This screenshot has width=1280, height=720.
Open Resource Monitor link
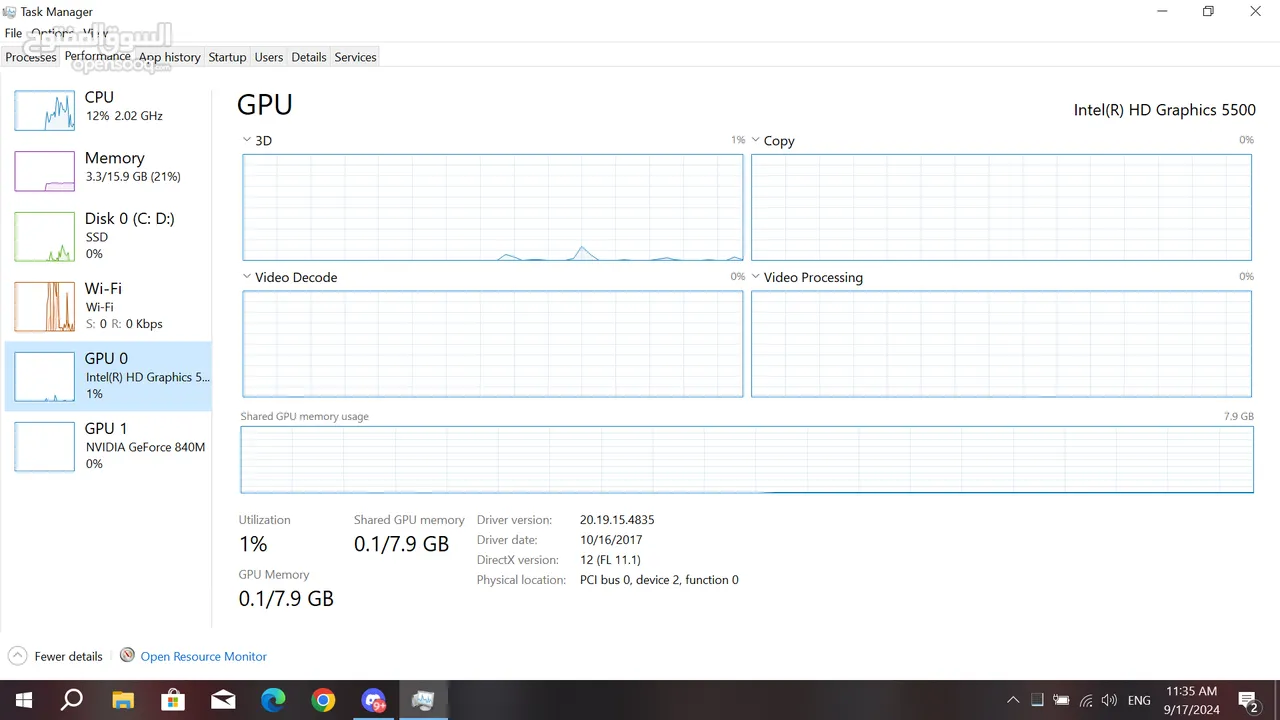tap(203, 656)
